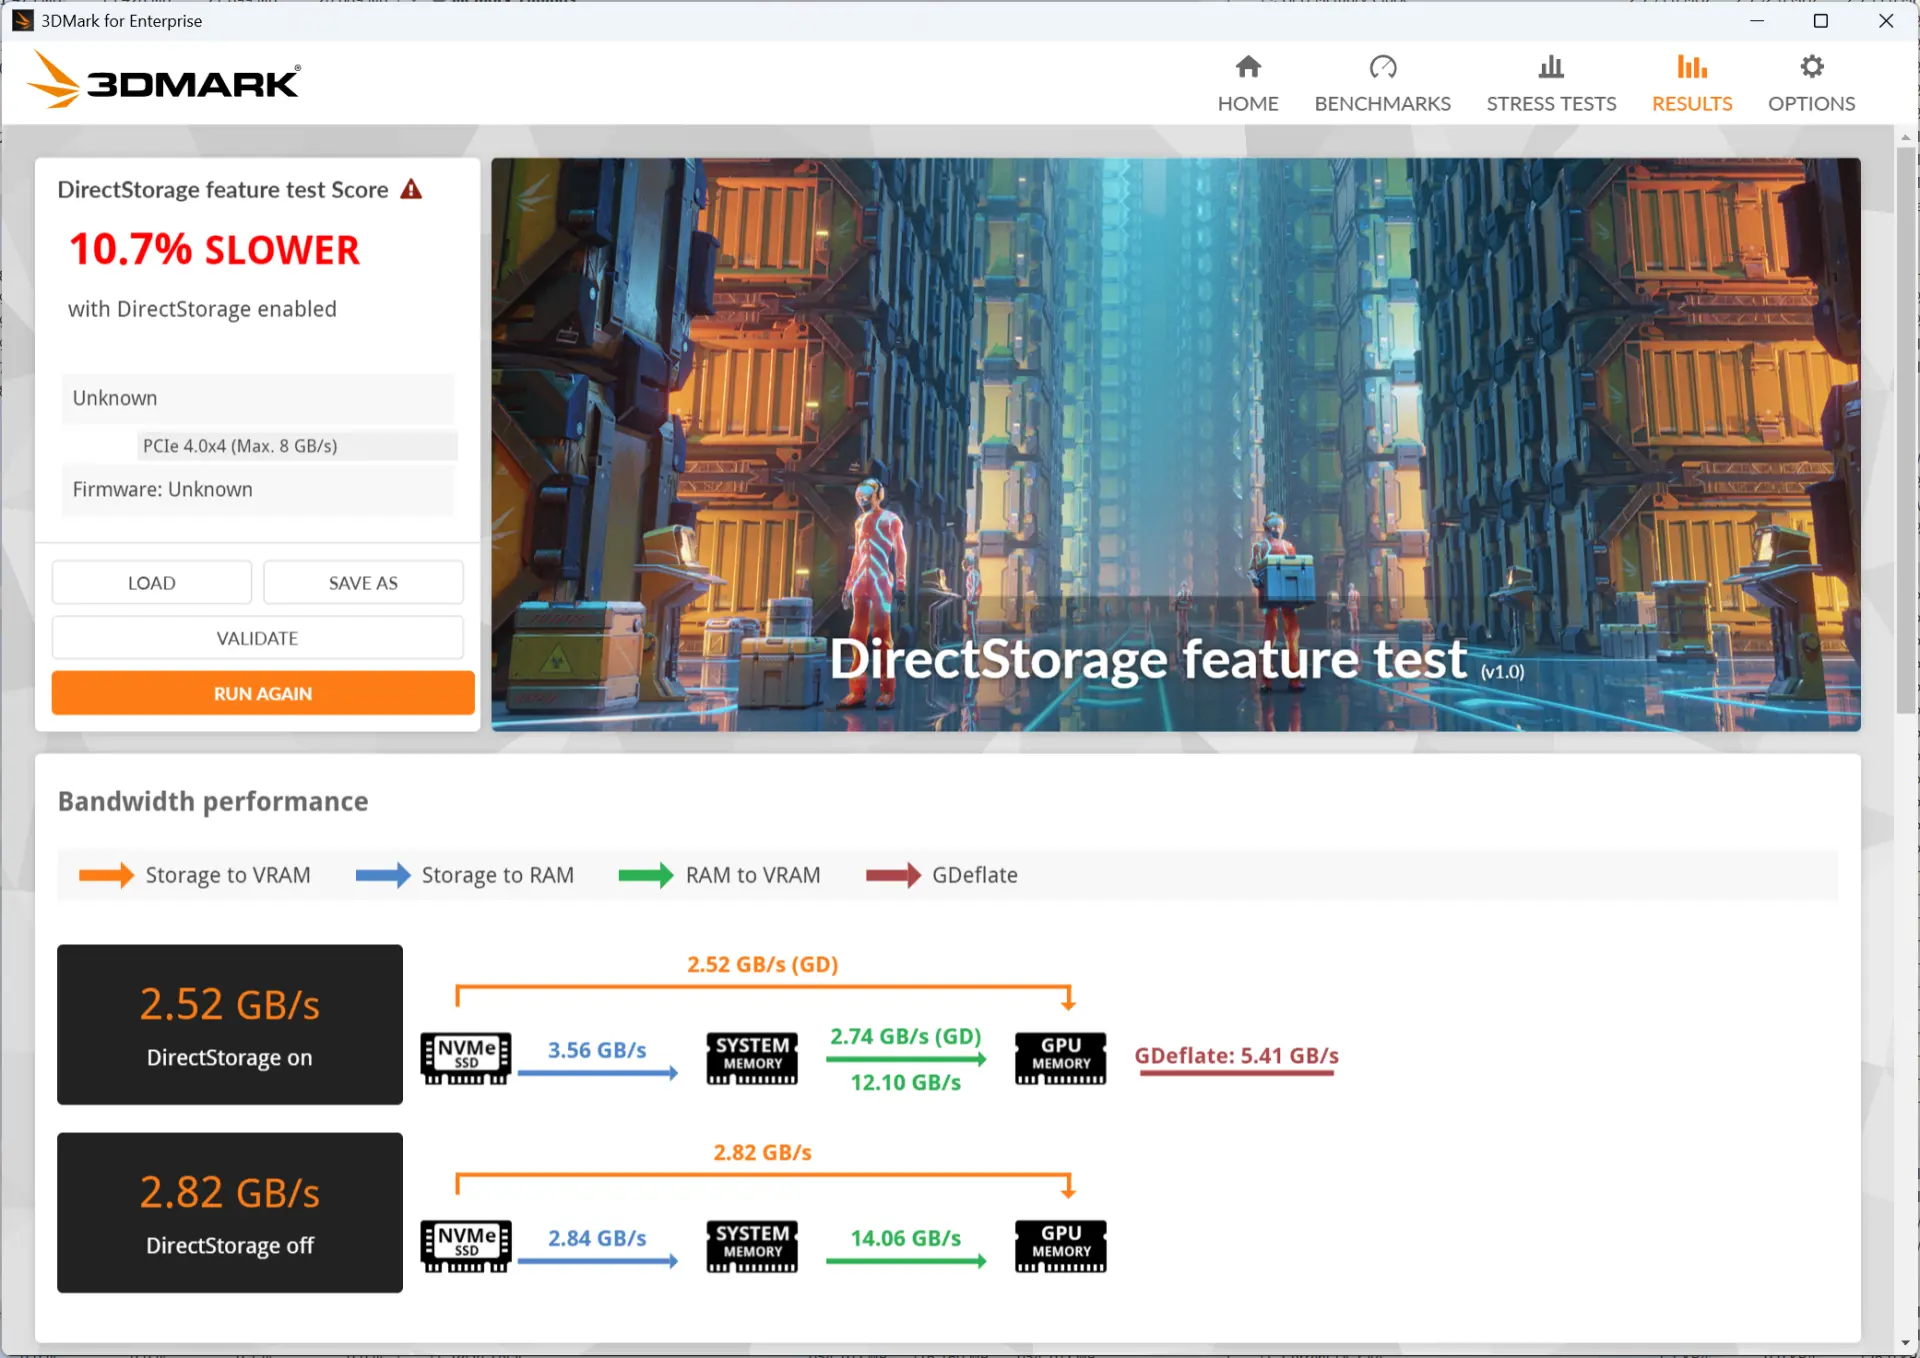Click the GDeflate: 5.41 GB/s value
This screenshot has width=1920, height=1358.
[x=1237, y=1056]
